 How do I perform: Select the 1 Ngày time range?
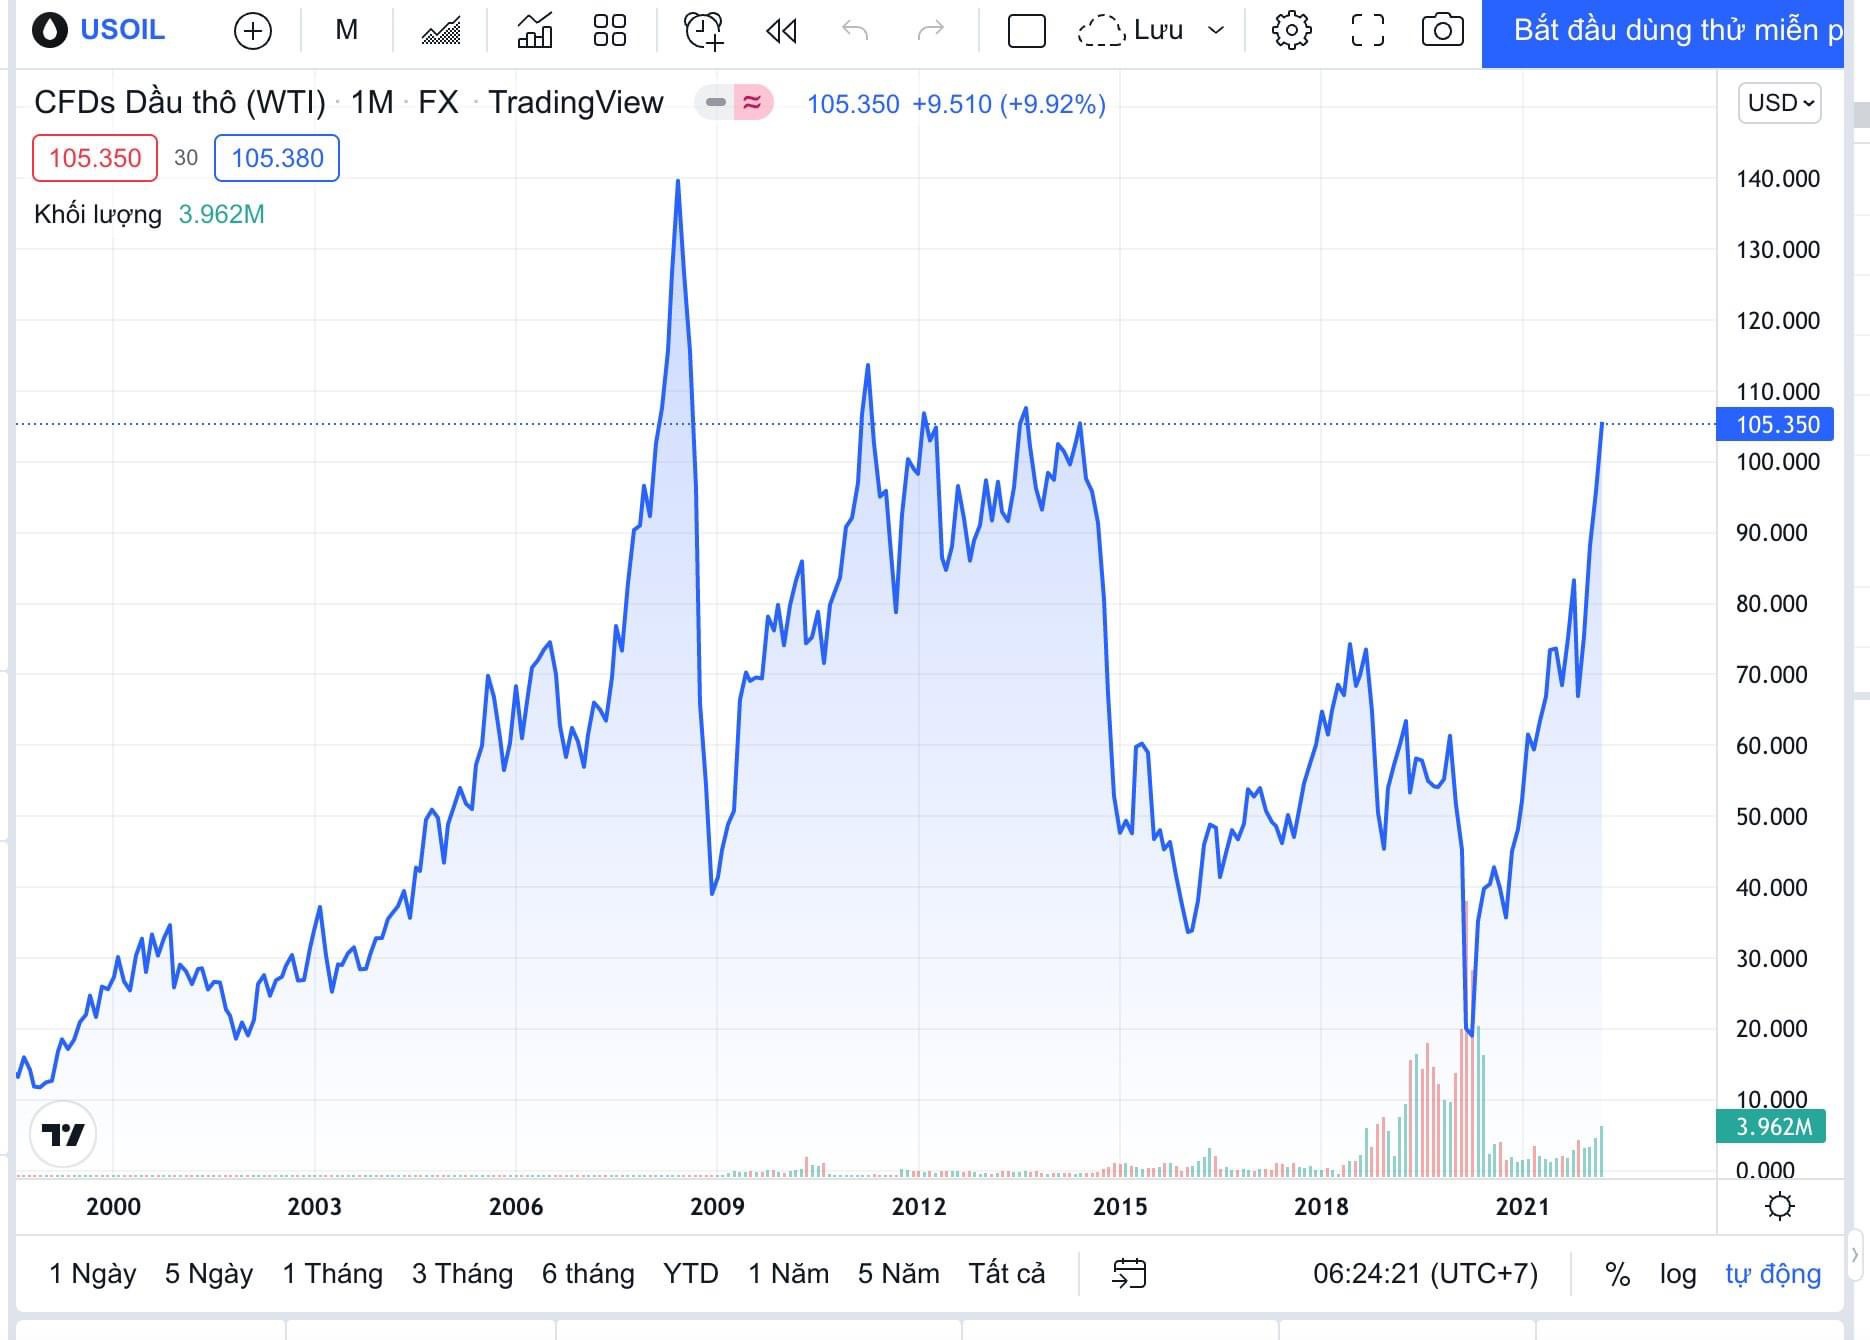[93, 1274]
